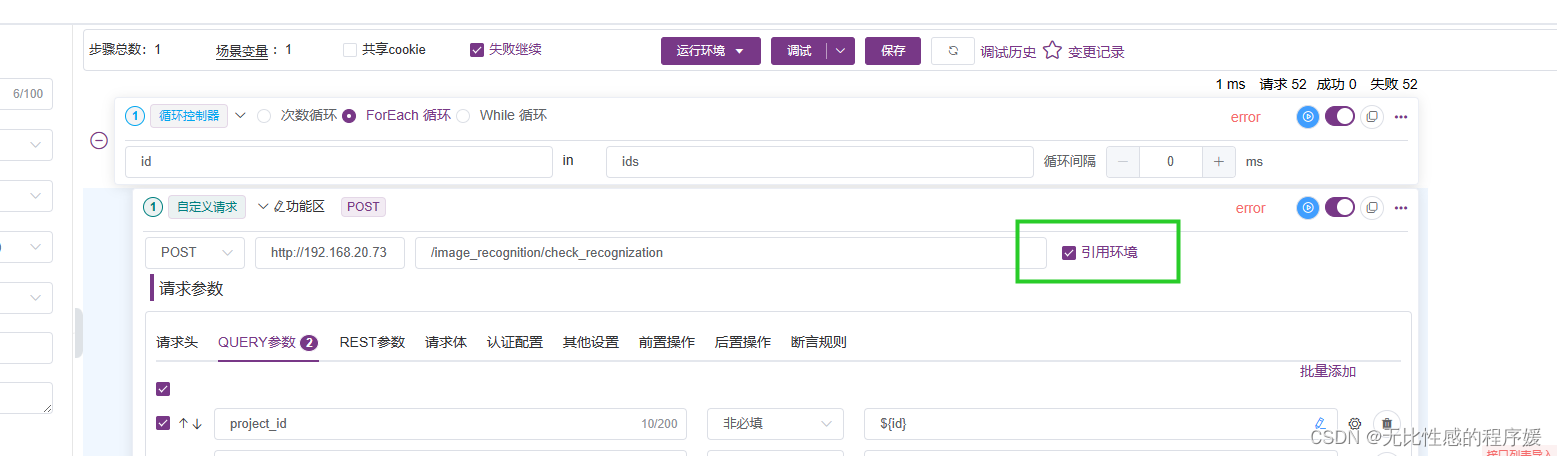Click the loop interval value field

coord(1171,161)
